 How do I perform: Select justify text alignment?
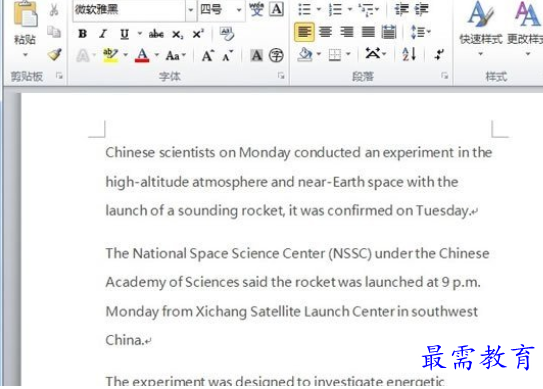click(x=368, y=32)
